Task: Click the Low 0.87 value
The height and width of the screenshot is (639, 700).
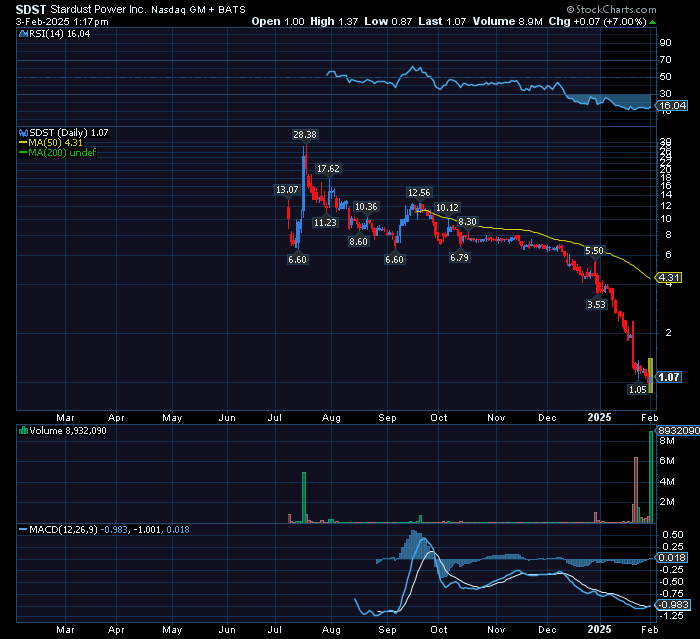Action: (388, 21)
